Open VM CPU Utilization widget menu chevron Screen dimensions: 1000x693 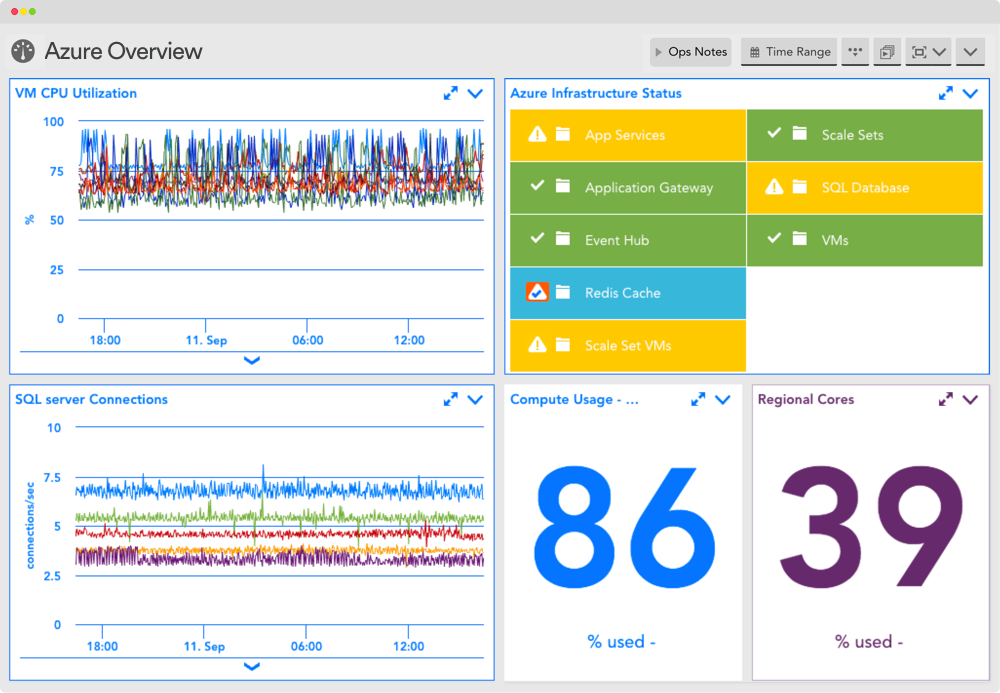click(475, 94)
